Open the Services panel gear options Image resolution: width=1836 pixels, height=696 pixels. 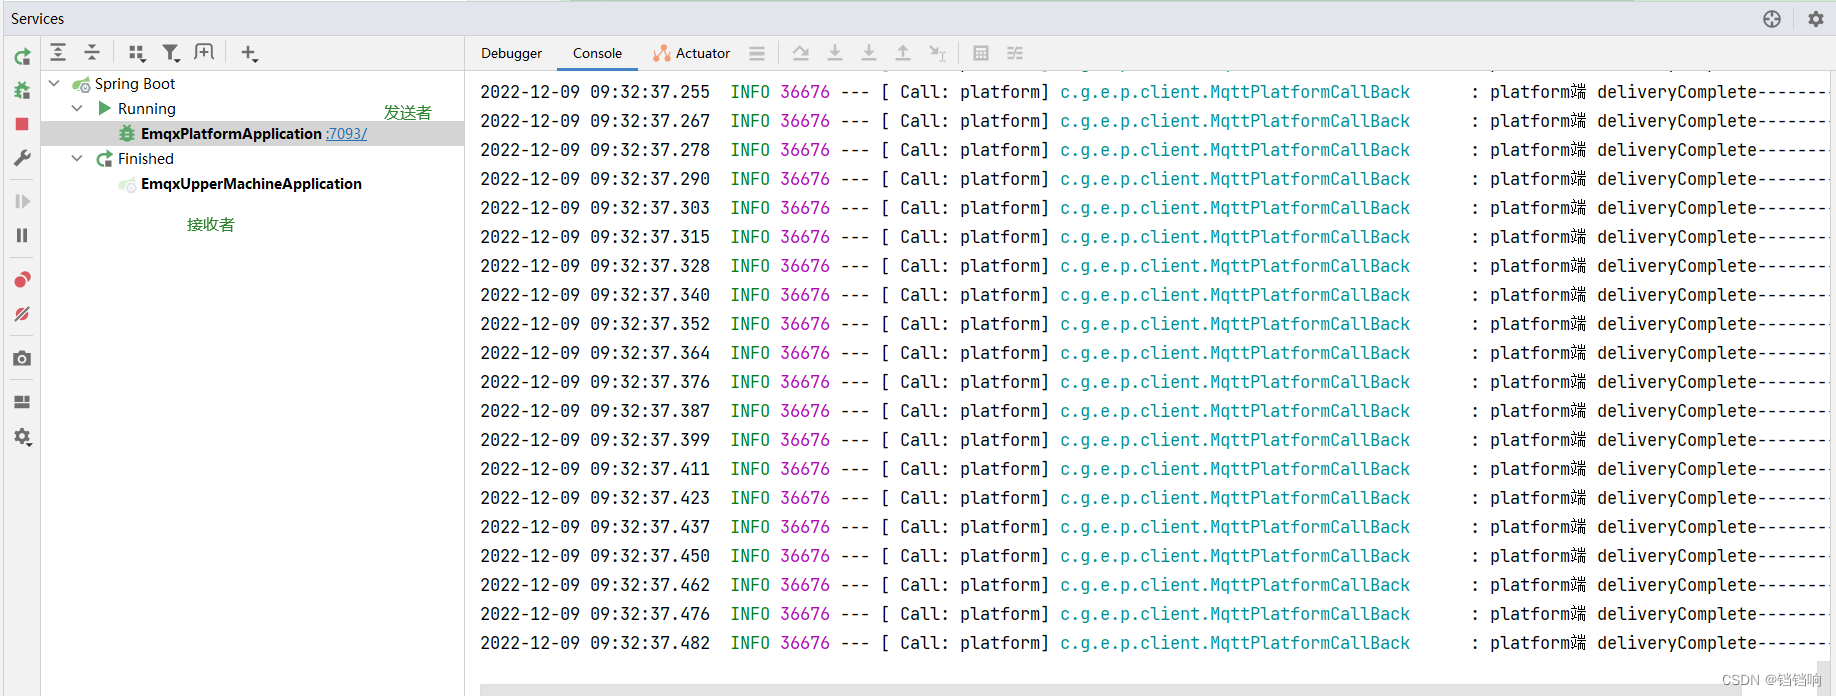(x=1816, y=19)
